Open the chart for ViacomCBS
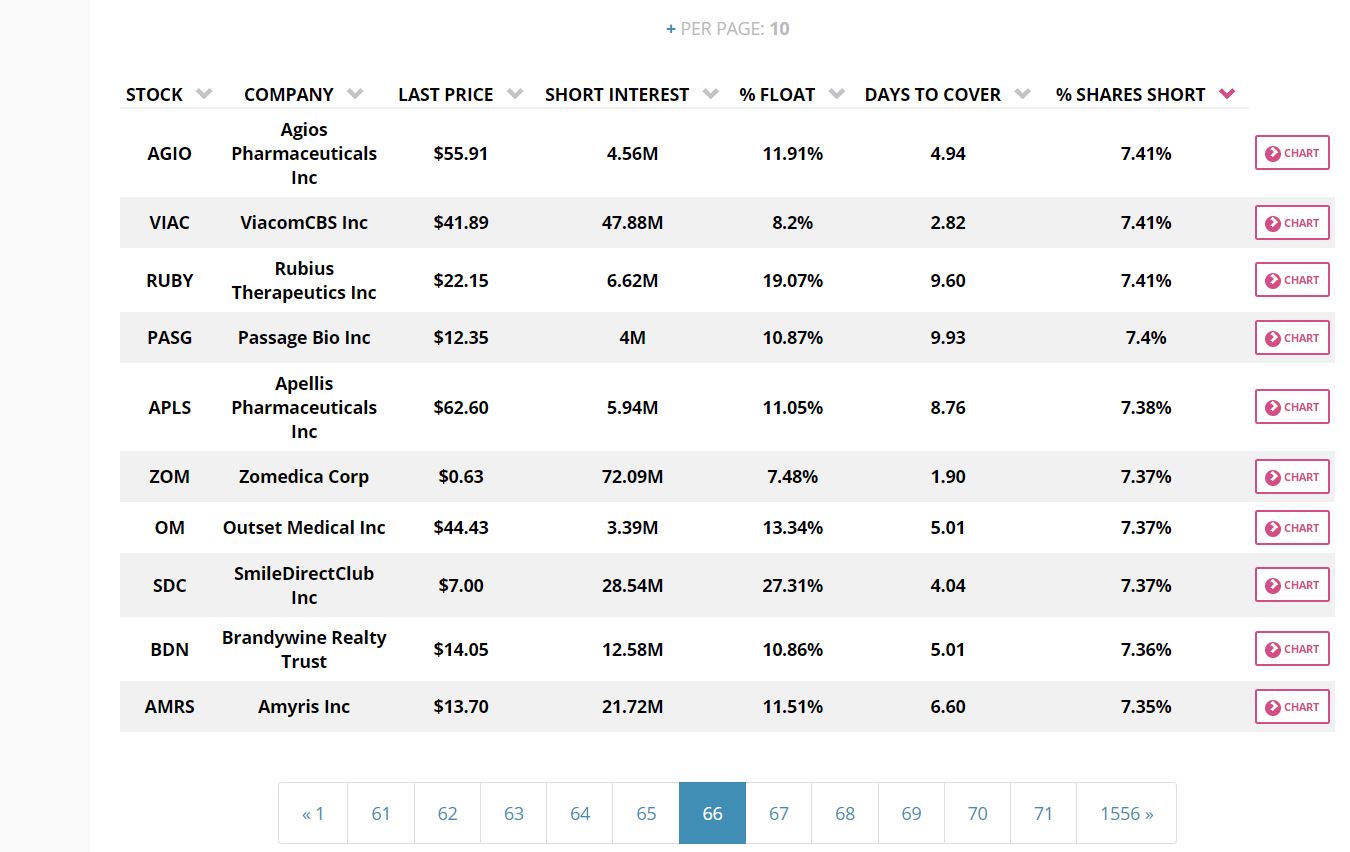The height and width of the screenshot is (852, 1350). (1291, 223)
